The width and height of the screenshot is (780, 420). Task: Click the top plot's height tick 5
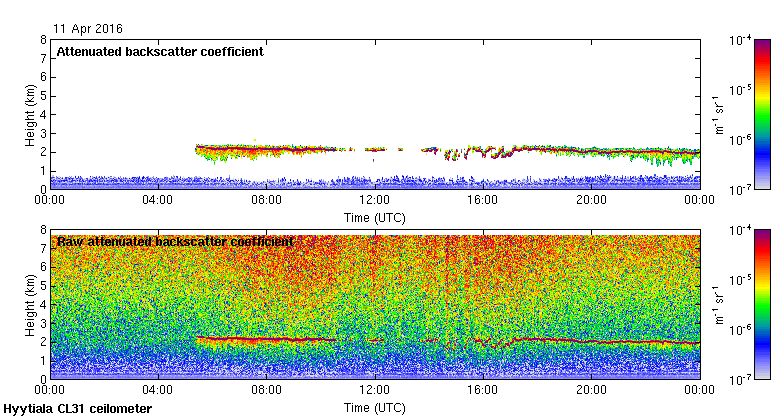click(44, 96)
